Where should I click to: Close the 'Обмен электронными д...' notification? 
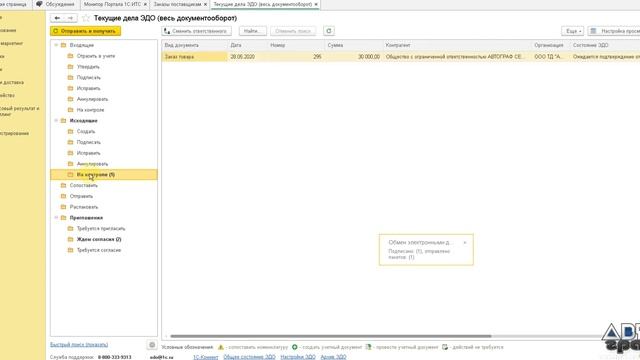(464, 242)
